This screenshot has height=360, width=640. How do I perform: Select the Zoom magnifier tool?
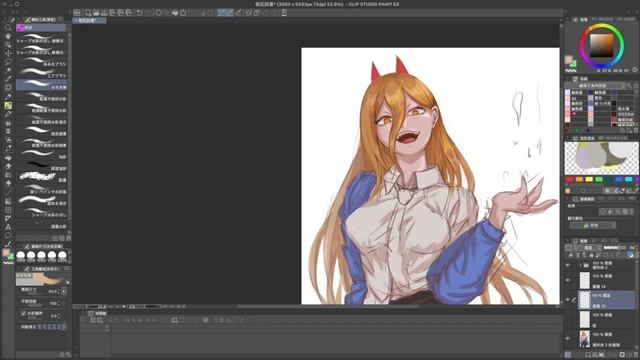8,28
